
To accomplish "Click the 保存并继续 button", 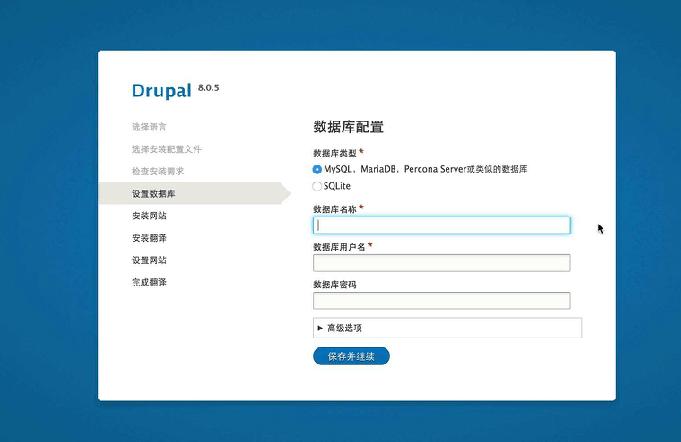I will 351,356.
